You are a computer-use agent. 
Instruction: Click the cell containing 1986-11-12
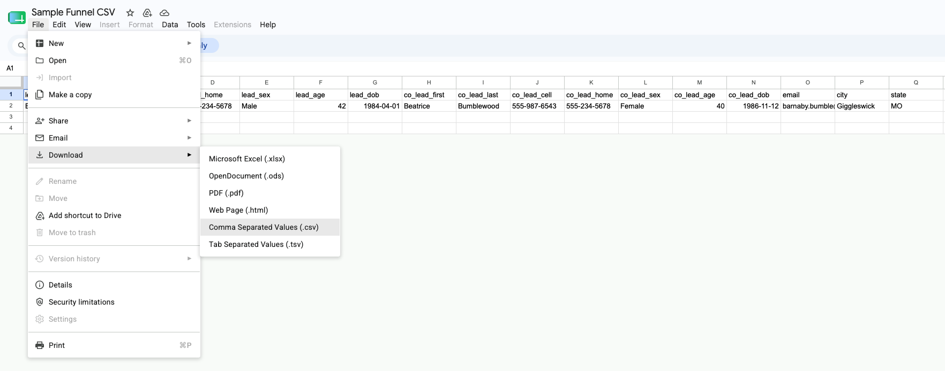pyautogui.click(x=753, y=106)
